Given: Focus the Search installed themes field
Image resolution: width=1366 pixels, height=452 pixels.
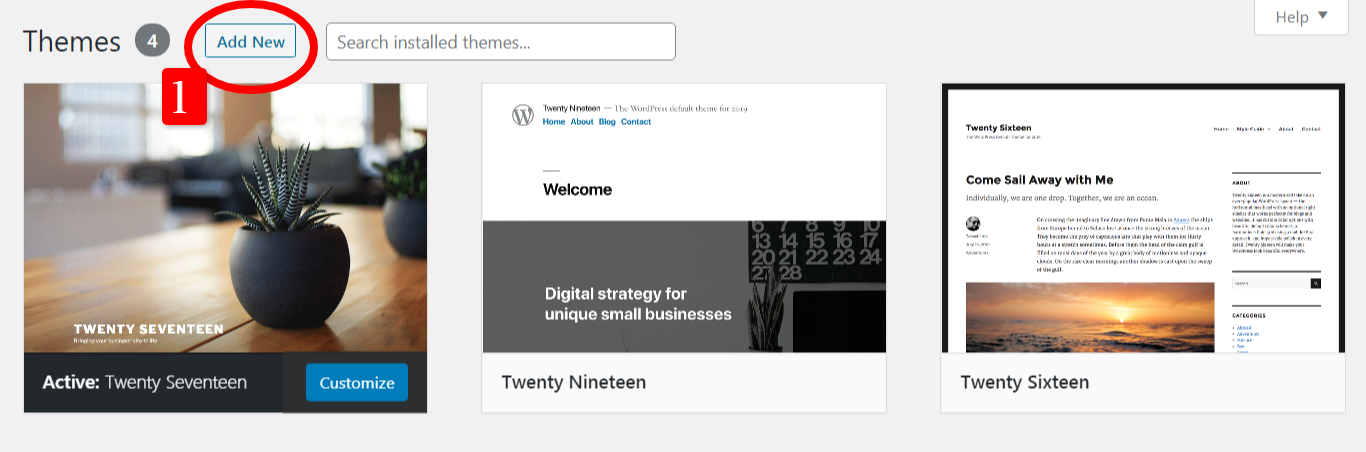Looking at the screenshot, I should pos(500,42).
